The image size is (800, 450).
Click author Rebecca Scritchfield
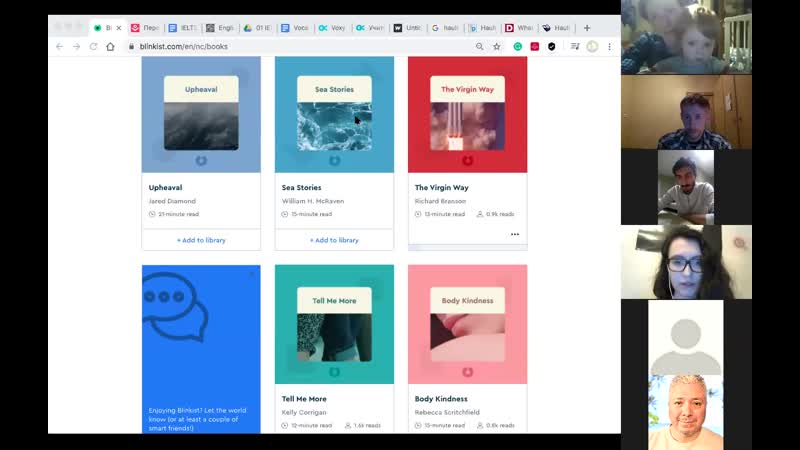(447, 412)
